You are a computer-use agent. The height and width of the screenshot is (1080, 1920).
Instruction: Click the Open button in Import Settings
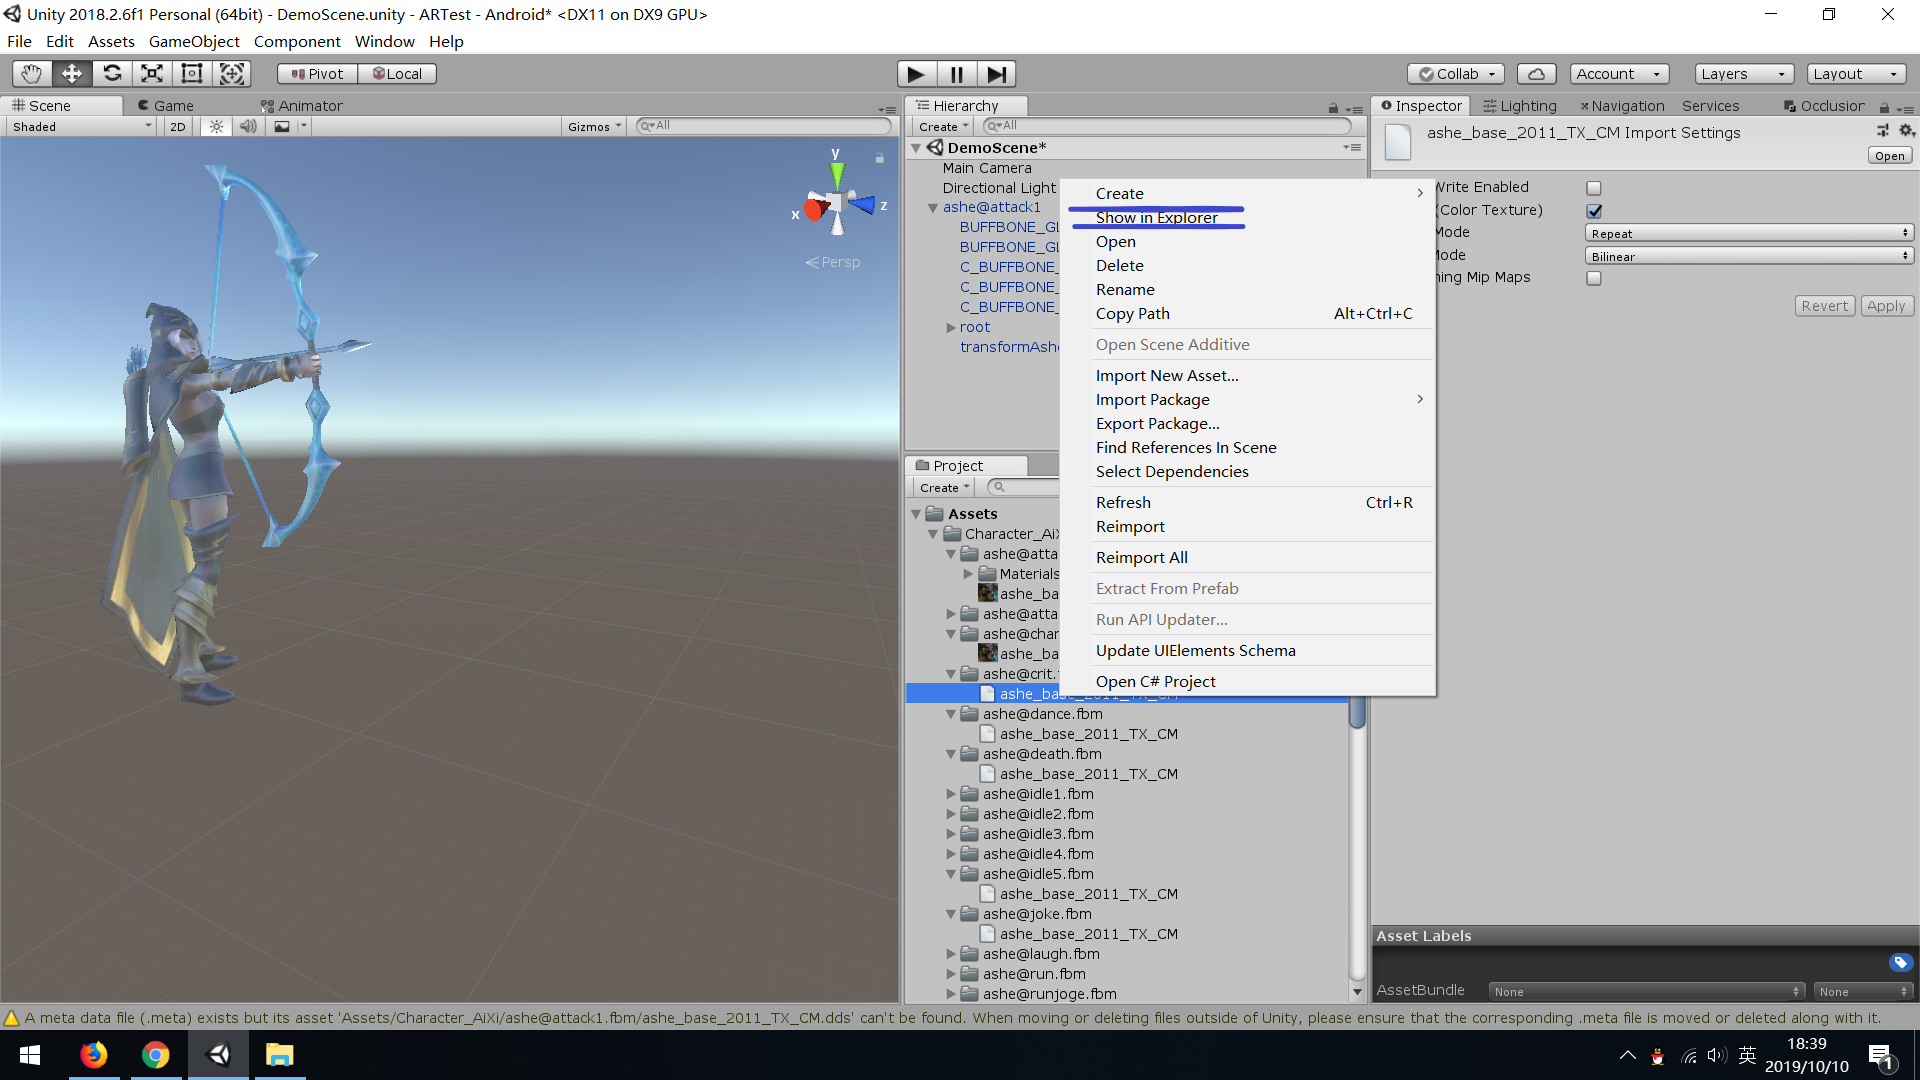[x=1888, y=155]
